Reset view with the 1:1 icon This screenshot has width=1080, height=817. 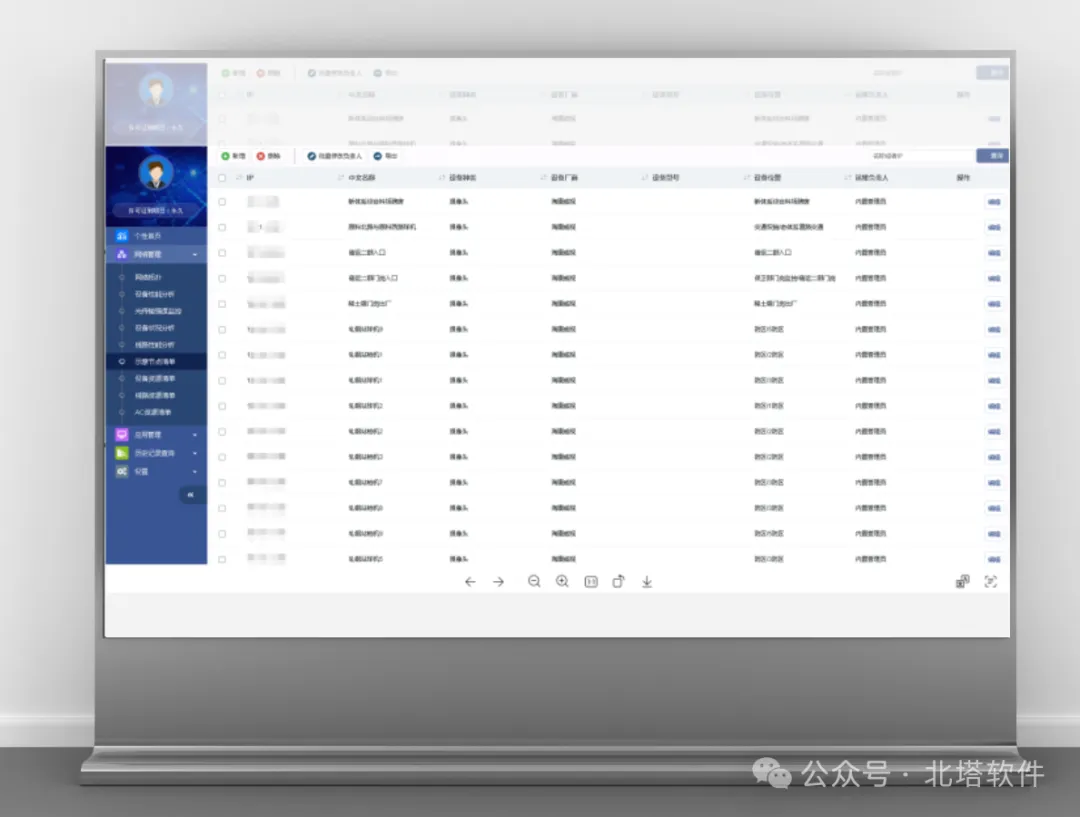pyautogui.click(x=591, y=582)
